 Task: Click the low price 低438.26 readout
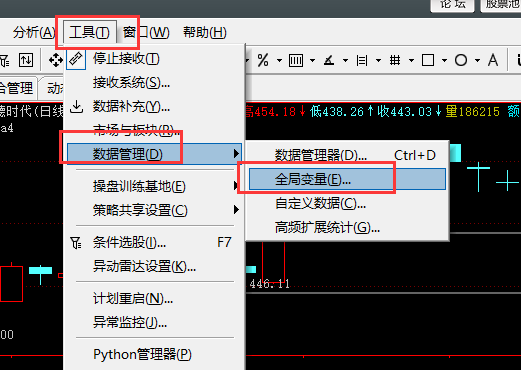pos(342,111)
